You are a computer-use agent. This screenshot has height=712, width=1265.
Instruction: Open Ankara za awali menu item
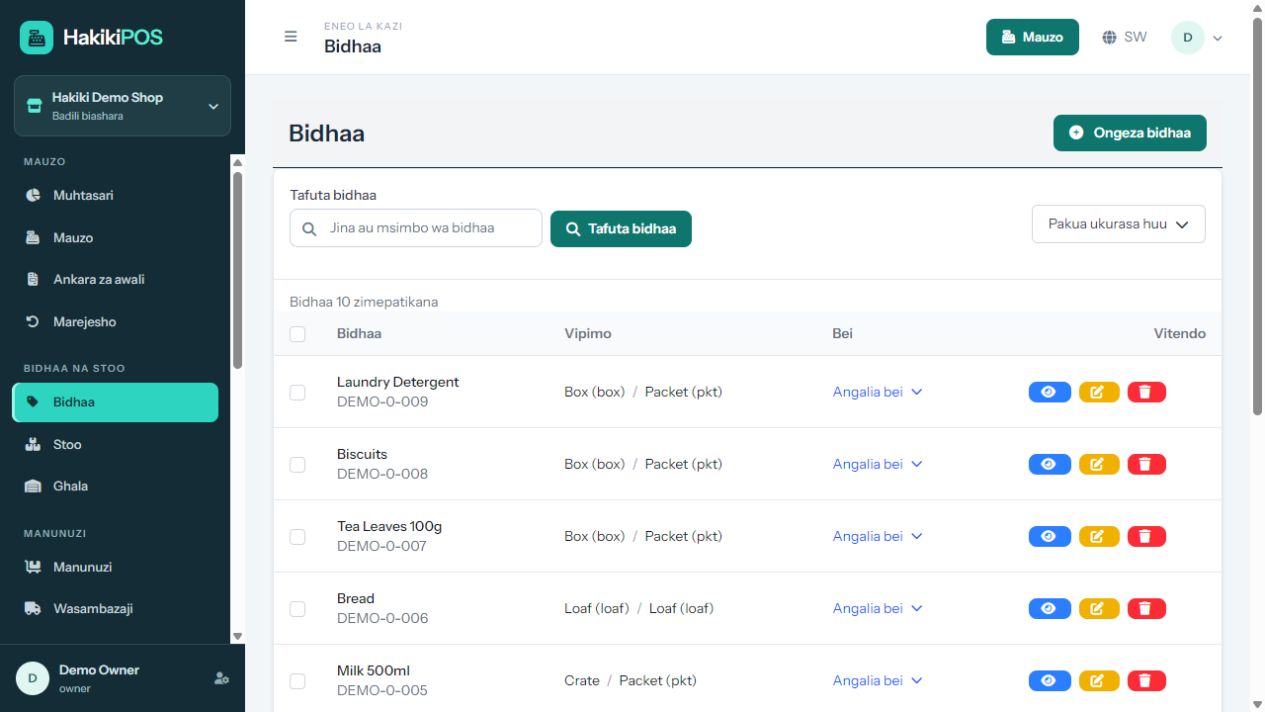115,279
